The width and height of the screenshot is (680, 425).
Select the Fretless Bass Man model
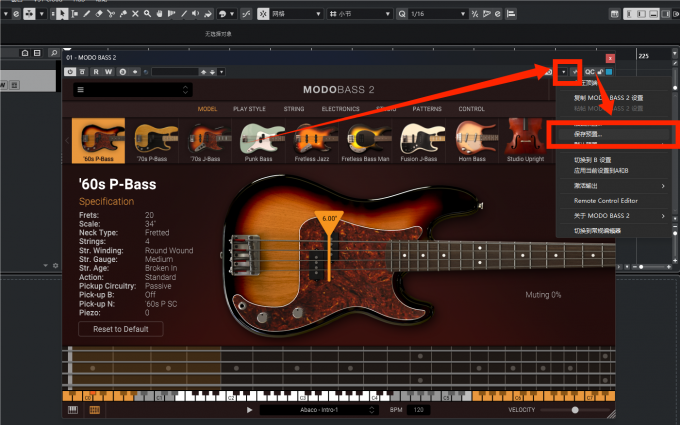tap(365, 141)
